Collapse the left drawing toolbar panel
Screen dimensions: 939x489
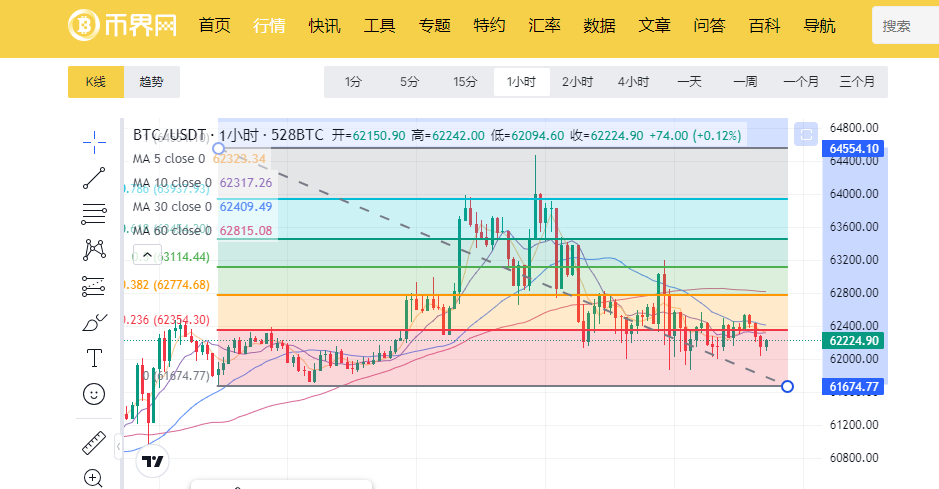tap(119, 445)
